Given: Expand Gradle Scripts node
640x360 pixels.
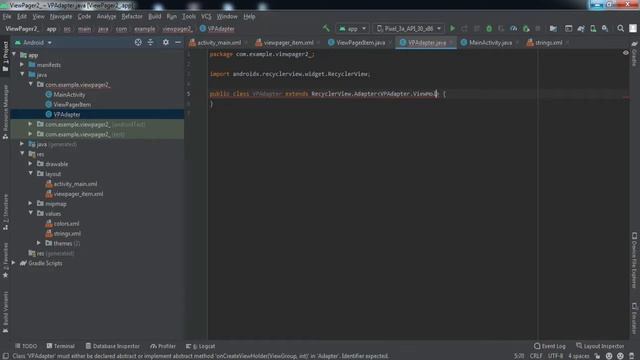Looking at the screenshot, I should [x=14, y=263].
